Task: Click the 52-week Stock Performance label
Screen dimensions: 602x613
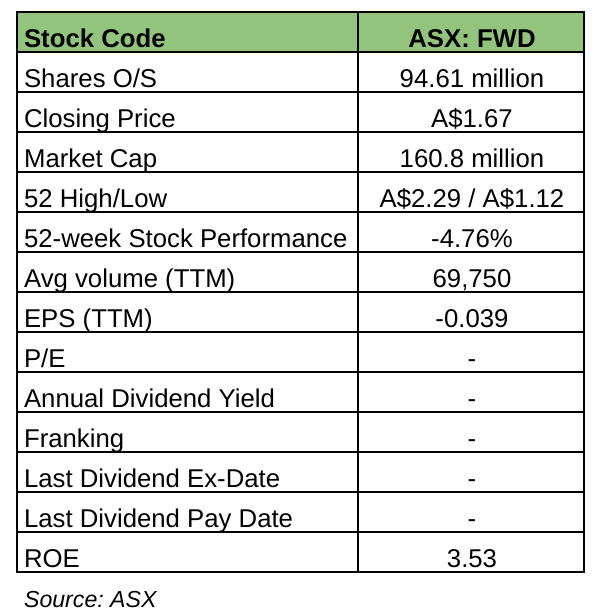Action: [185, 238]
